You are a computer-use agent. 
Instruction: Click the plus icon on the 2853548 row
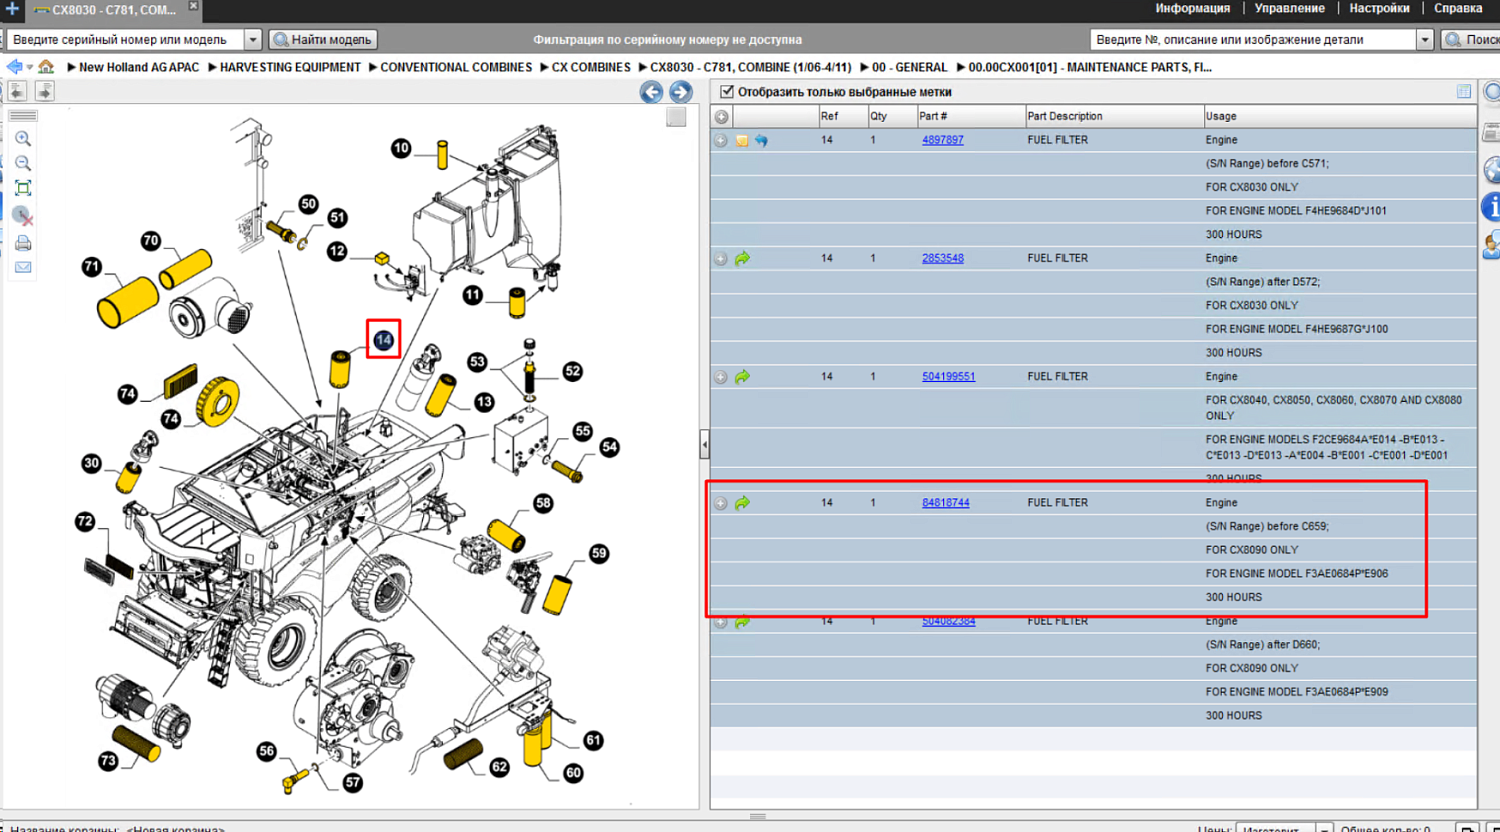point(721,259)
